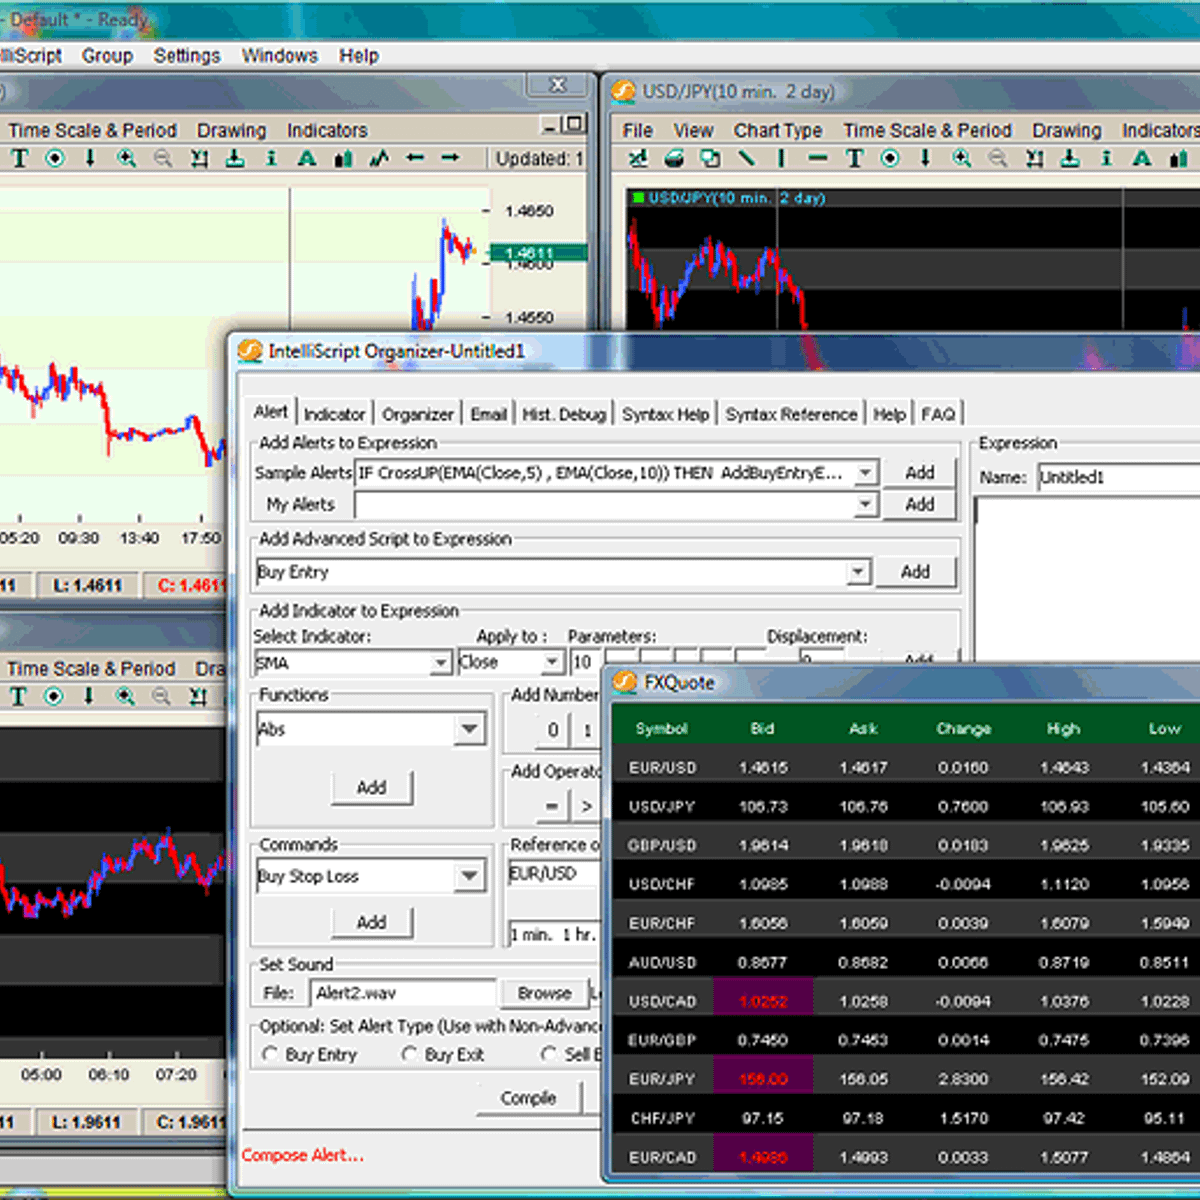Open the My Alerts dropdown

[x=866, y=505]
